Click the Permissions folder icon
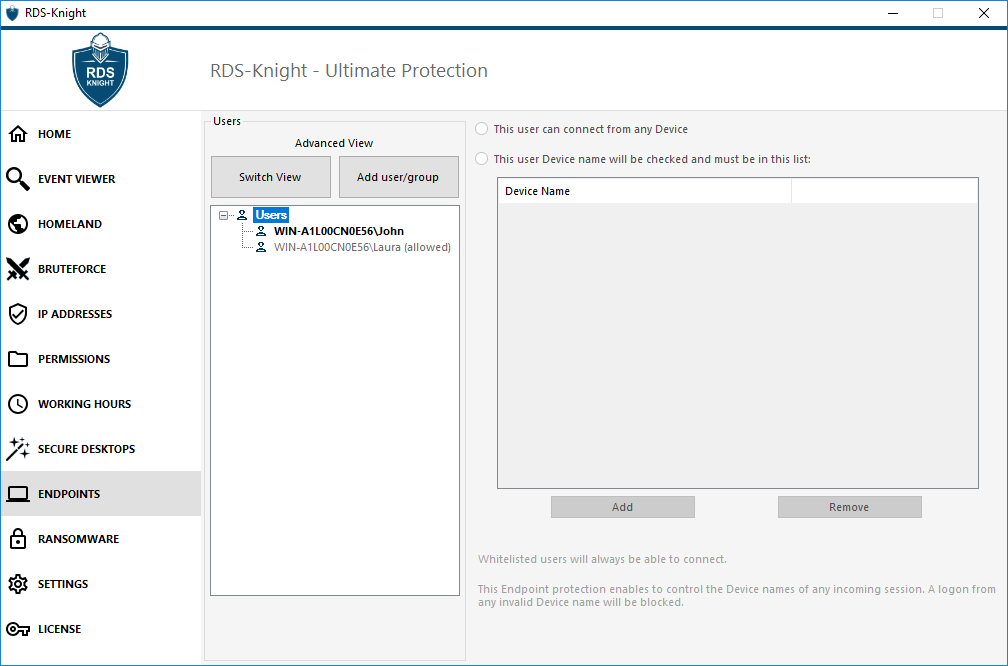 pos(18,359)
